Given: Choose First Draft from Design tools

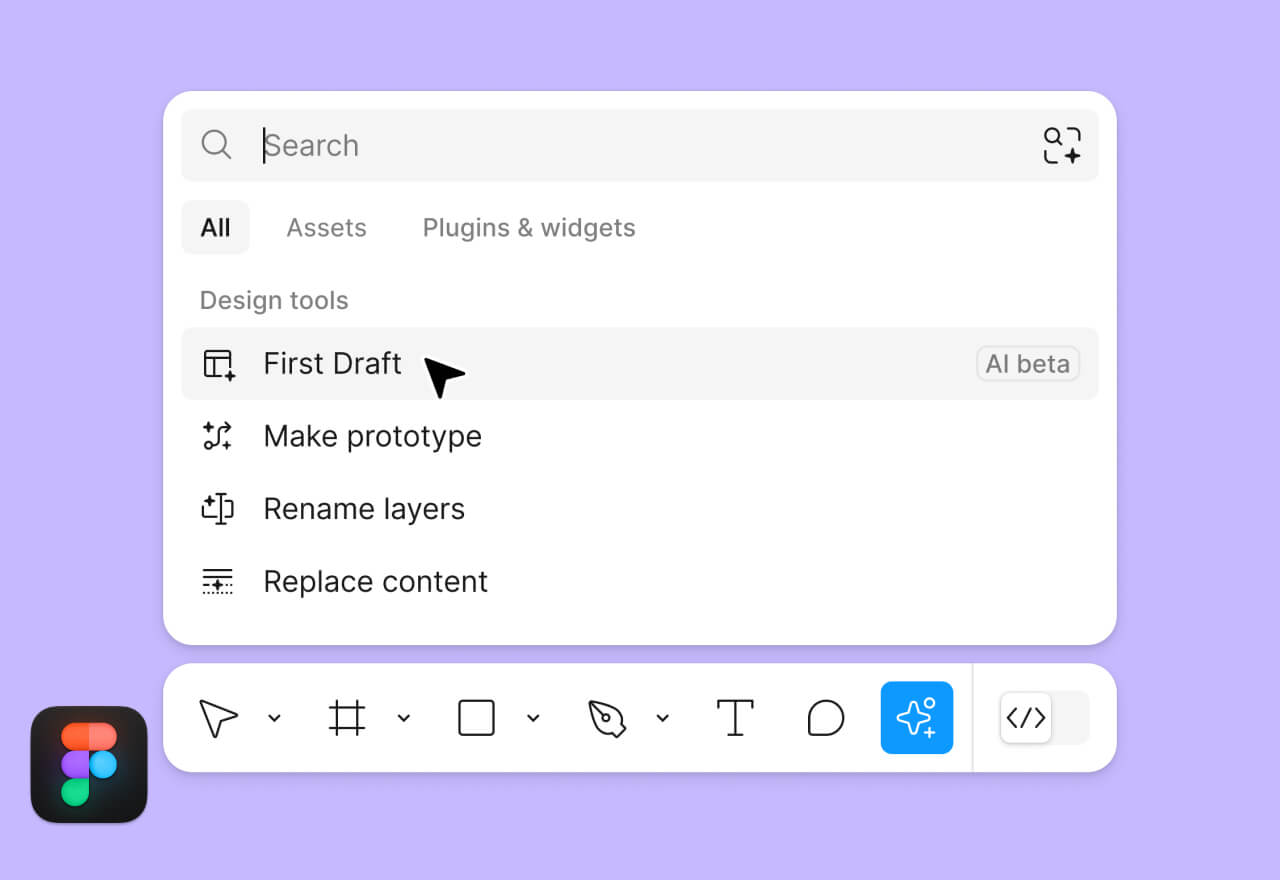Looking at the screenshot, I should point(332,364).
